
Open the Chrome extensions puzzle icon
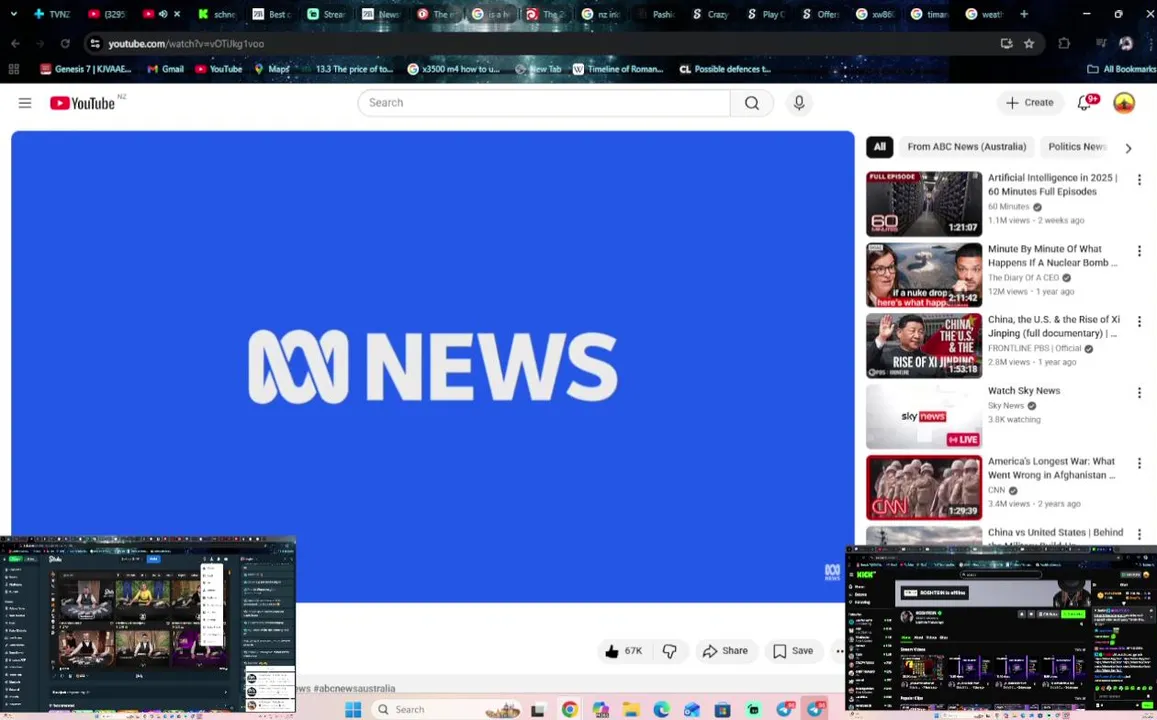(x=1063, y=44)
